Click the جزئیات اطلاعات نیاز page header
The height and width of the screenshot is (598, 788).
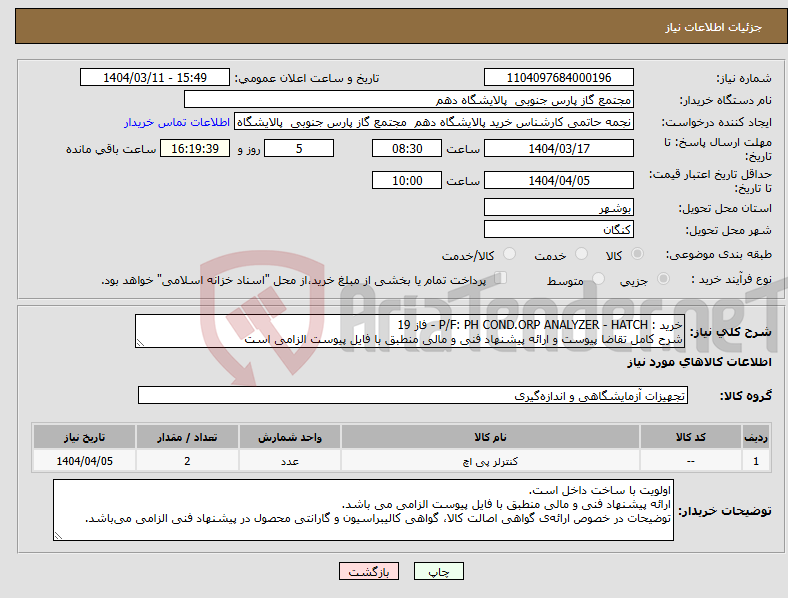714,27
